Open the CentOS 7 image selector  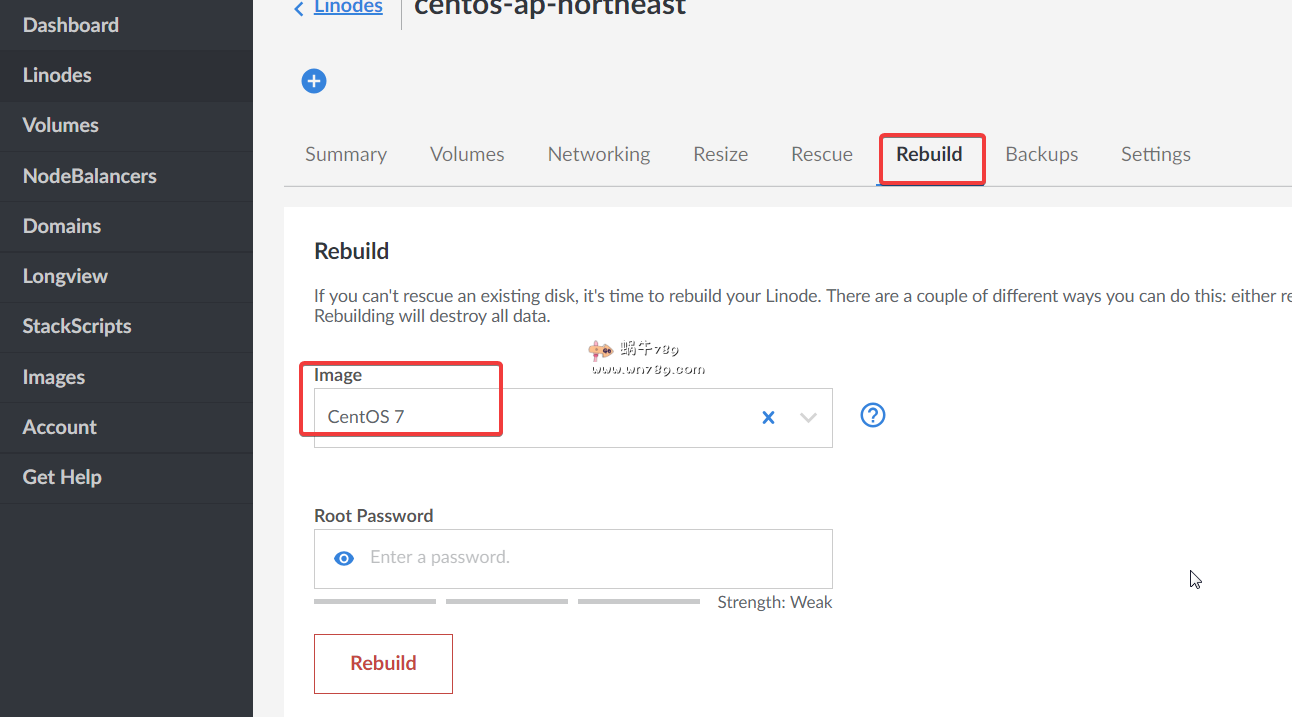[530, 418]
